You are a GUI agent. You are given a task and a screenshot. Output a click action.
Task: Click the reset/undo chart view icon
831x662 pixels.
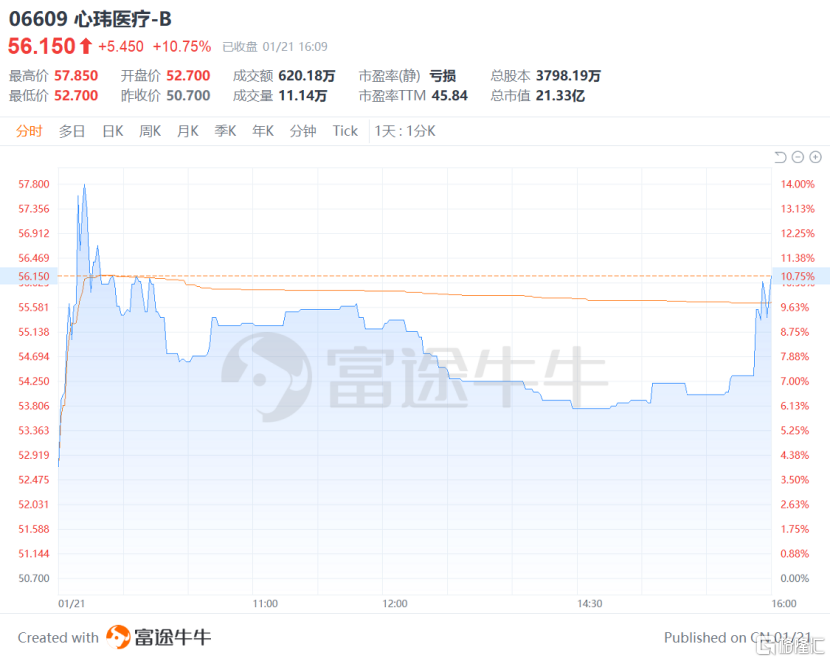780,157
